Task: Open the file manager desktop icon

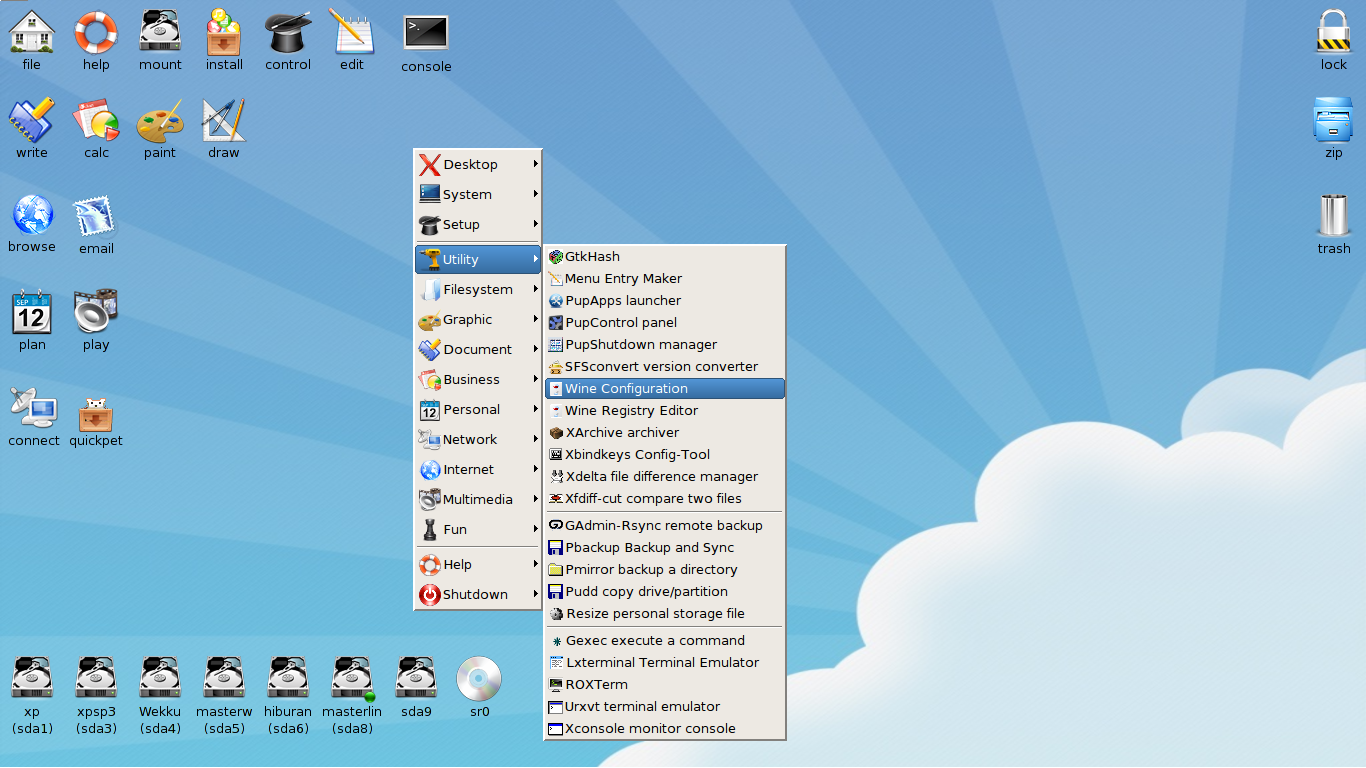Action: pyautogui.click(x=32, y=32)
